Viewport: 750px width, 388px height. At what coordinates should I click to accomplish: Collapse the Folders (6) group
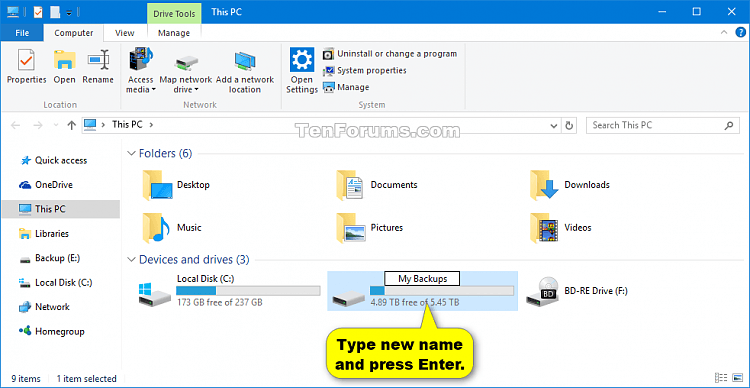point(131,154)
